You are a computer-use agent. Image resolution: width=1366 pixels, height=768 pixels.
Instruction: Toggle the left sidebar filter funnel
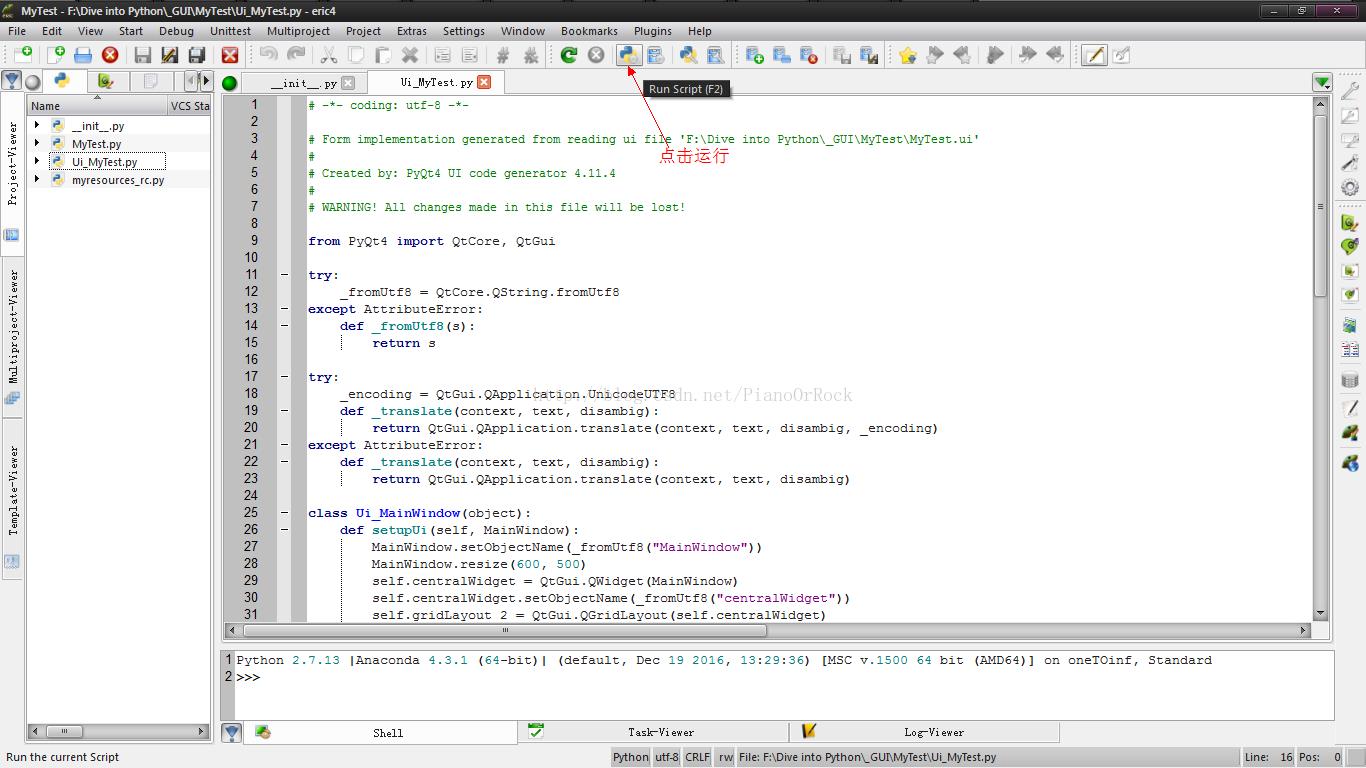12,81
